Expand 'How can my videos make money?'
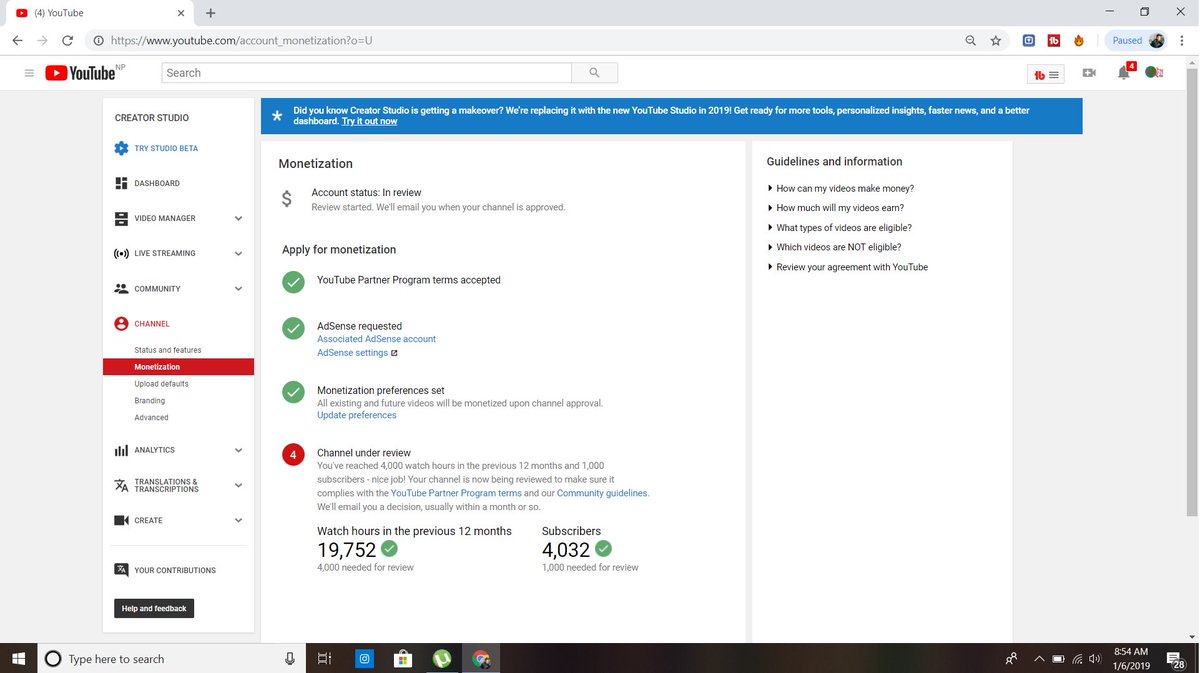The image size is (1200, 673). [x=840, y=188]
